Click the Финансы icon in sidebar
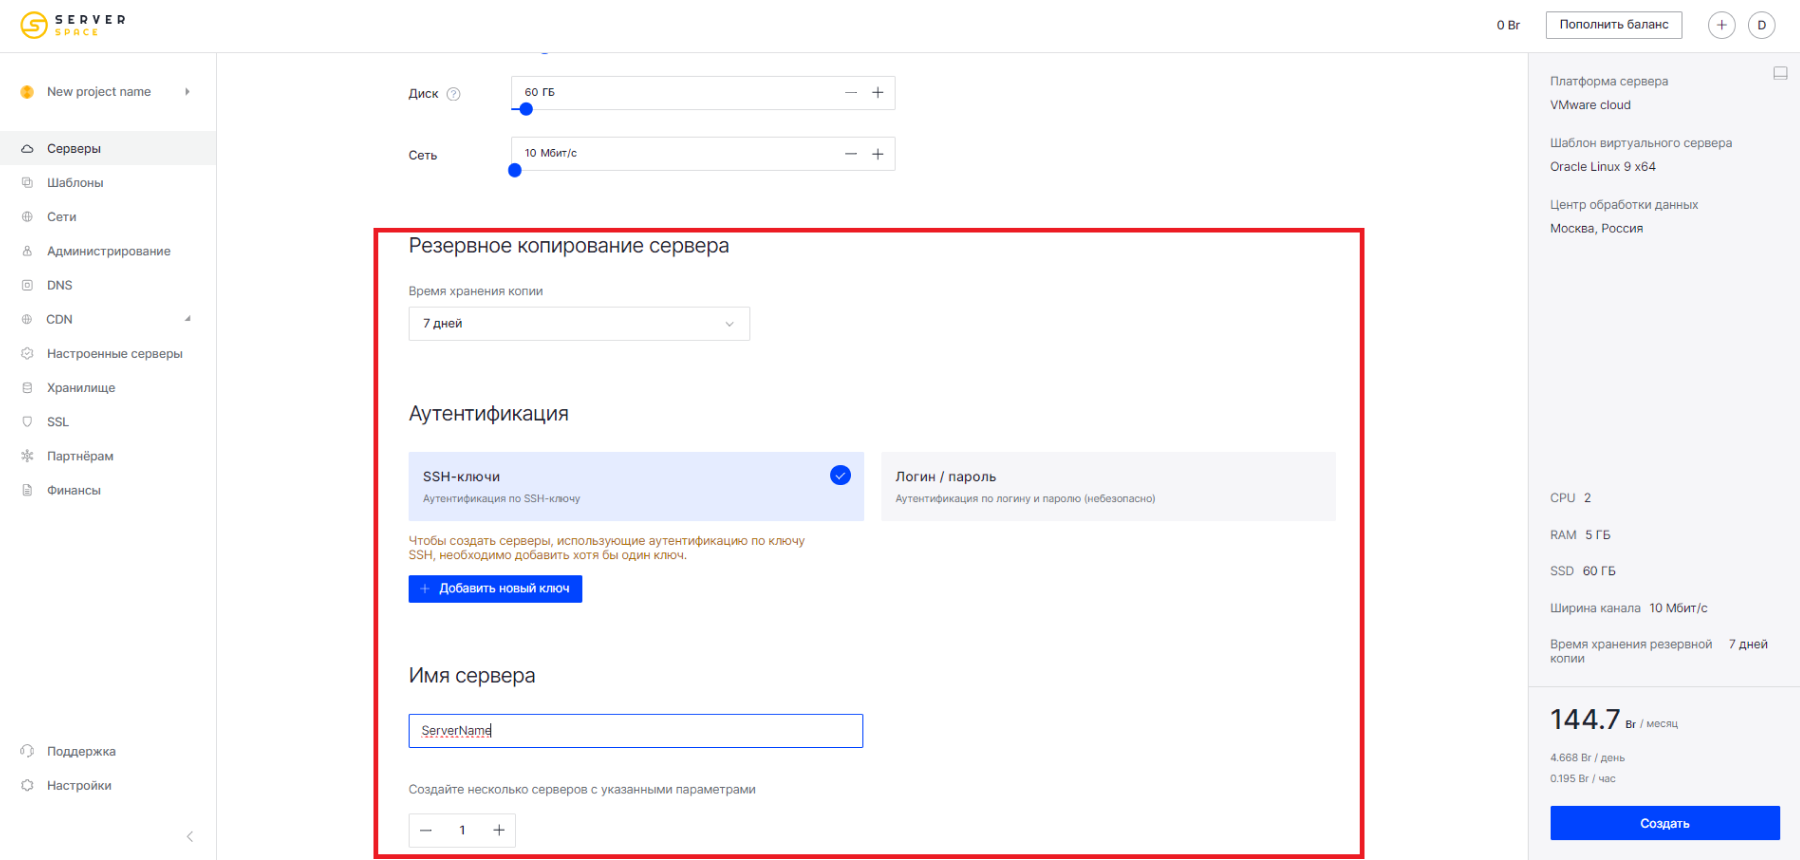1800x860 pixels. click(27, 490)
